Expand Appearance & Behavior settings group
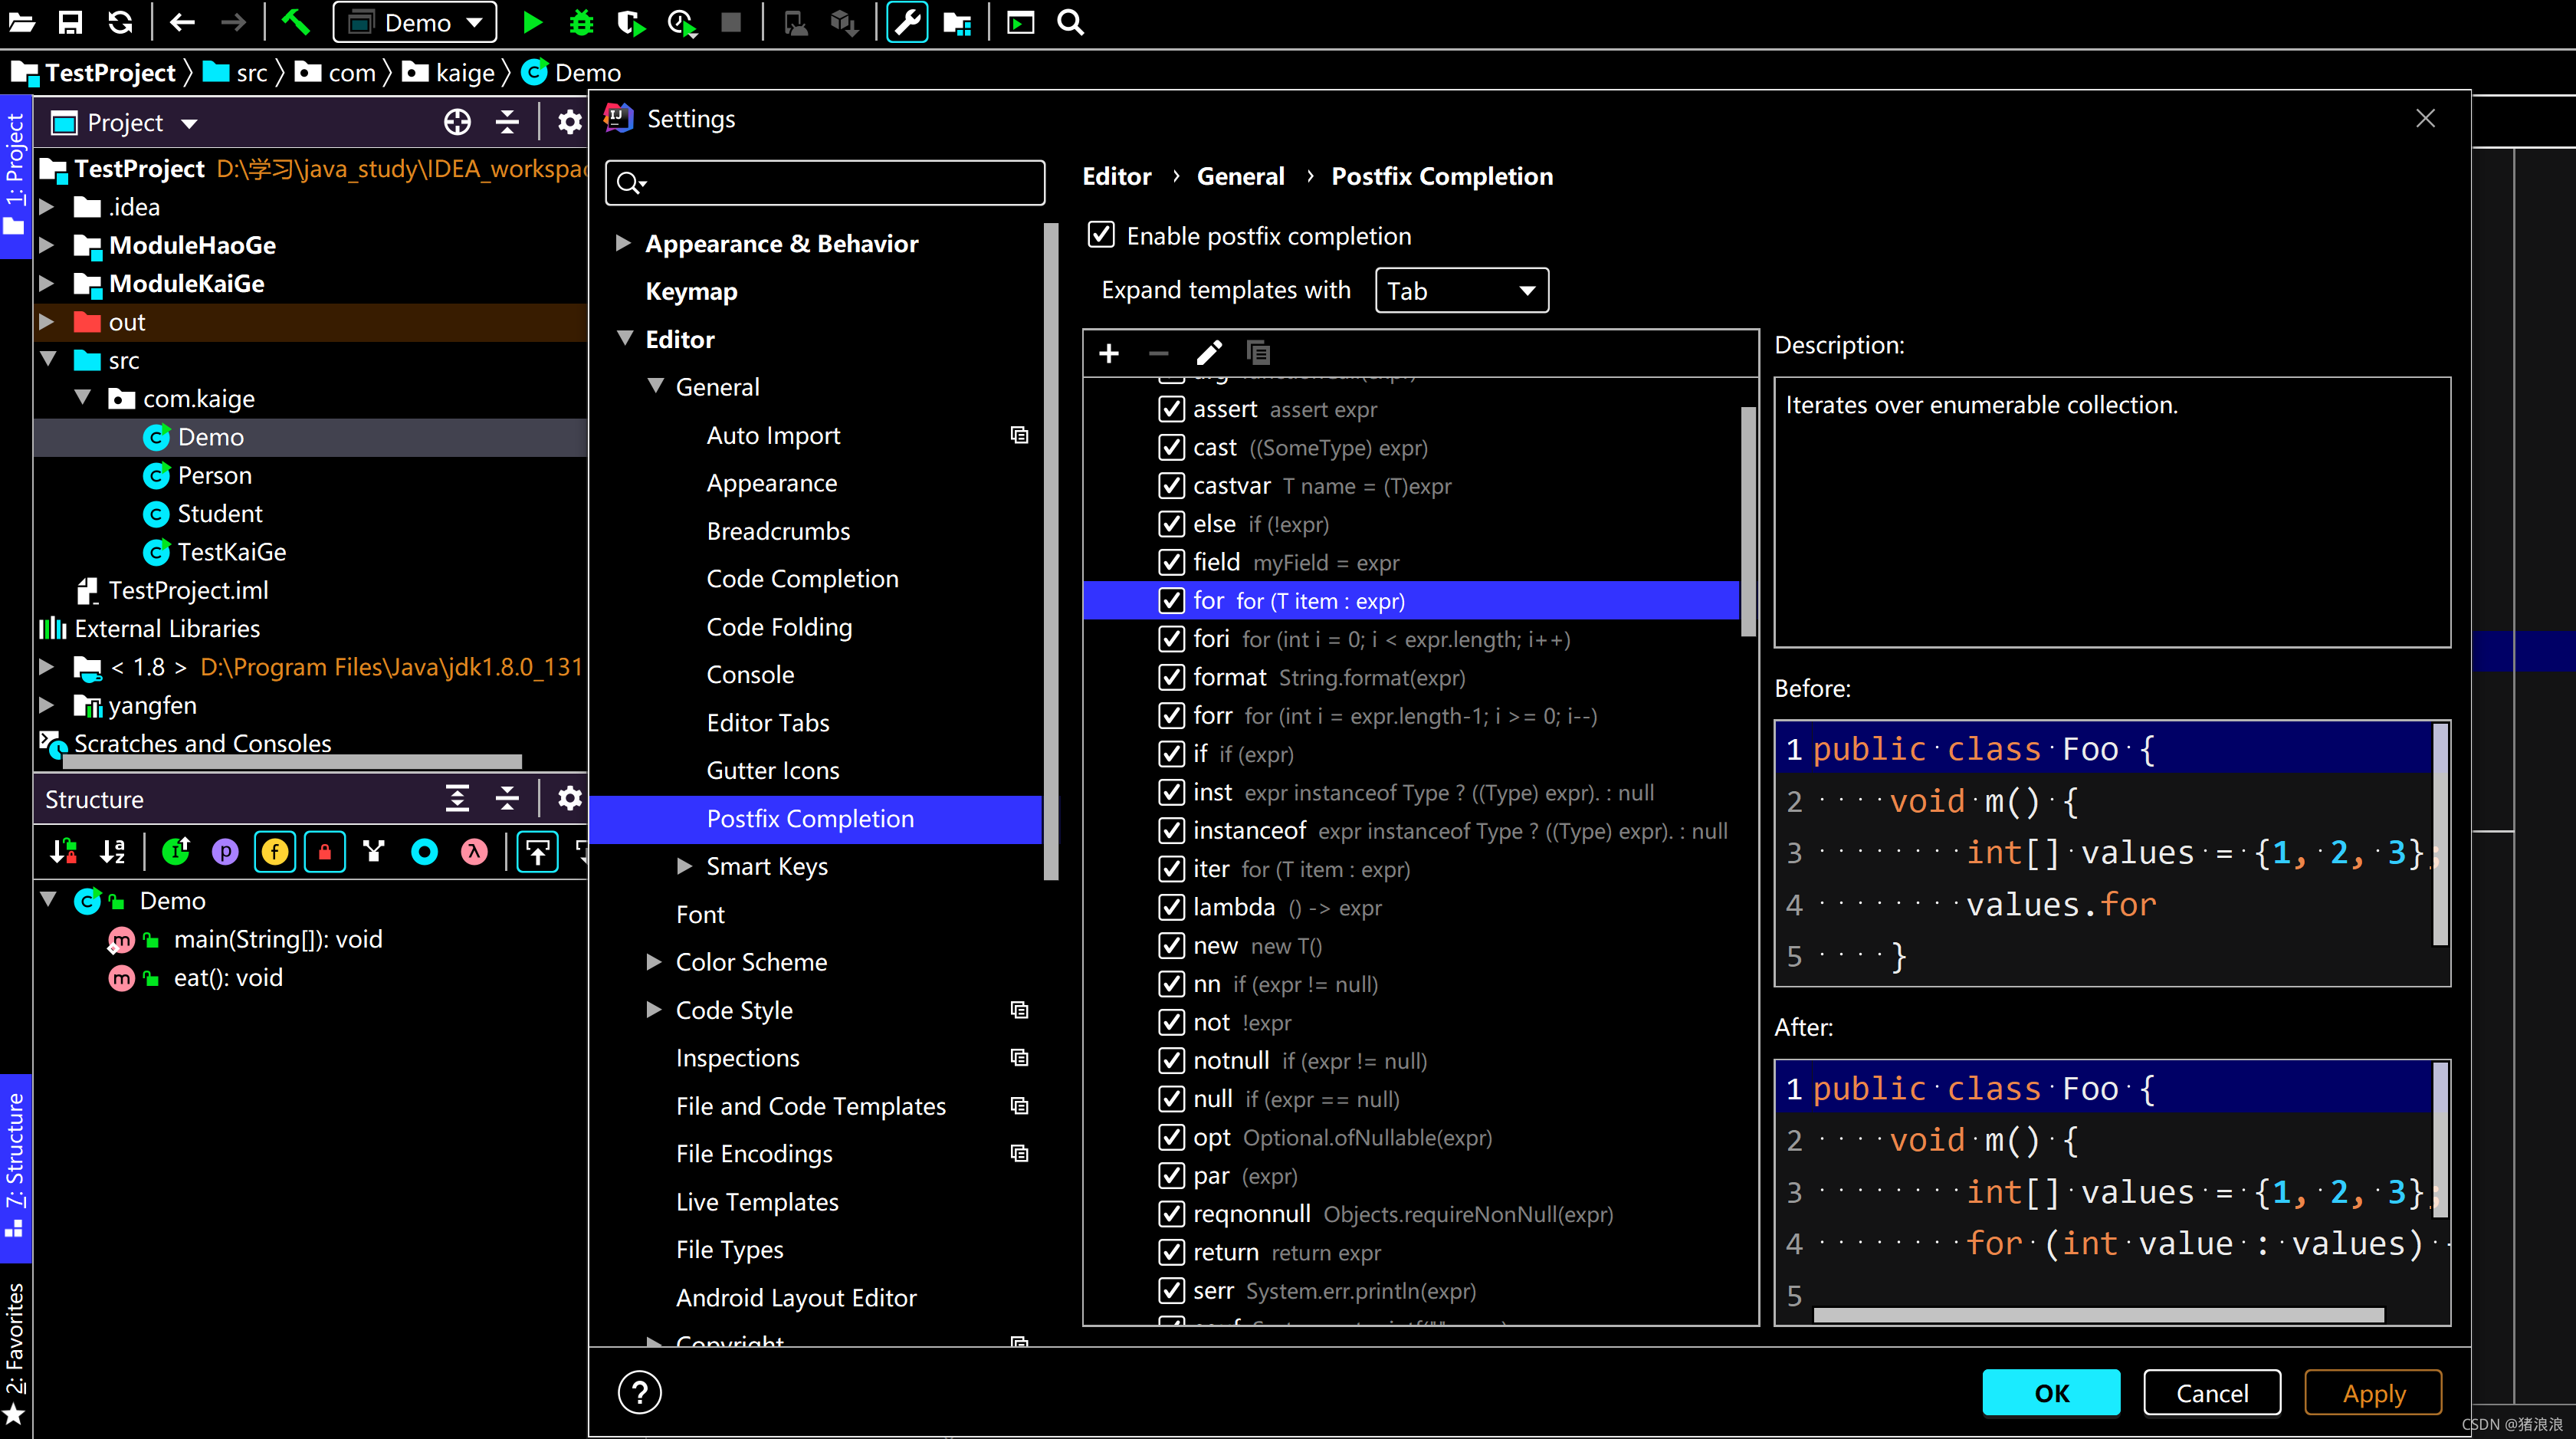 pos(623,242)
